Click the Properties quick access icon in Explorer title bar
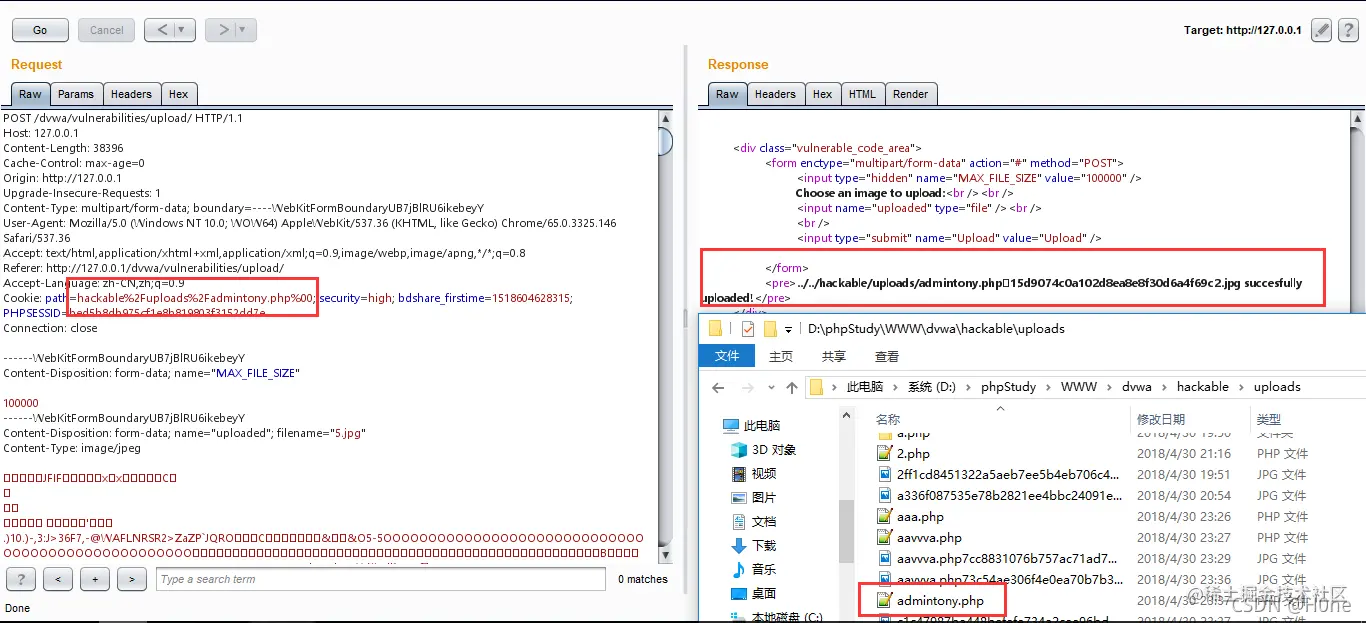1366x623 pixels. (x=747, y=329)
